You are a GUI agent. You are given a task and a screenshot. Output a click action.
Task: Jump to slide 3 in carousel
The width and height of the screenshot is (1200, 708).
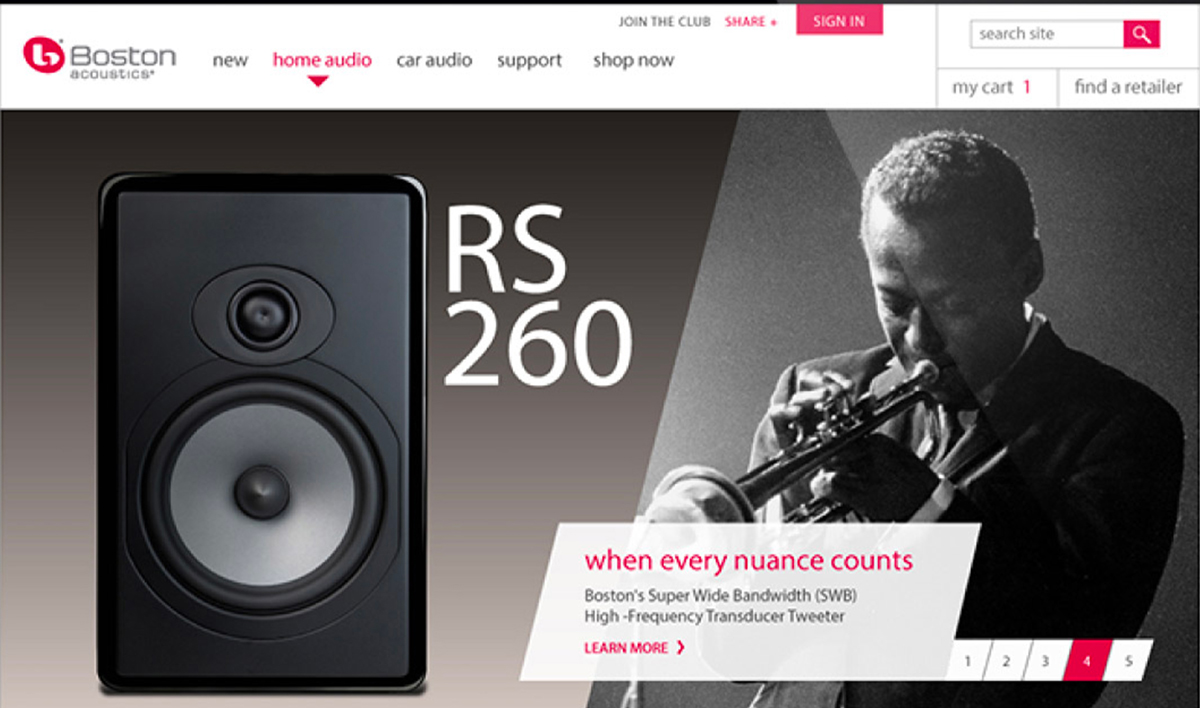[1044, 661]
